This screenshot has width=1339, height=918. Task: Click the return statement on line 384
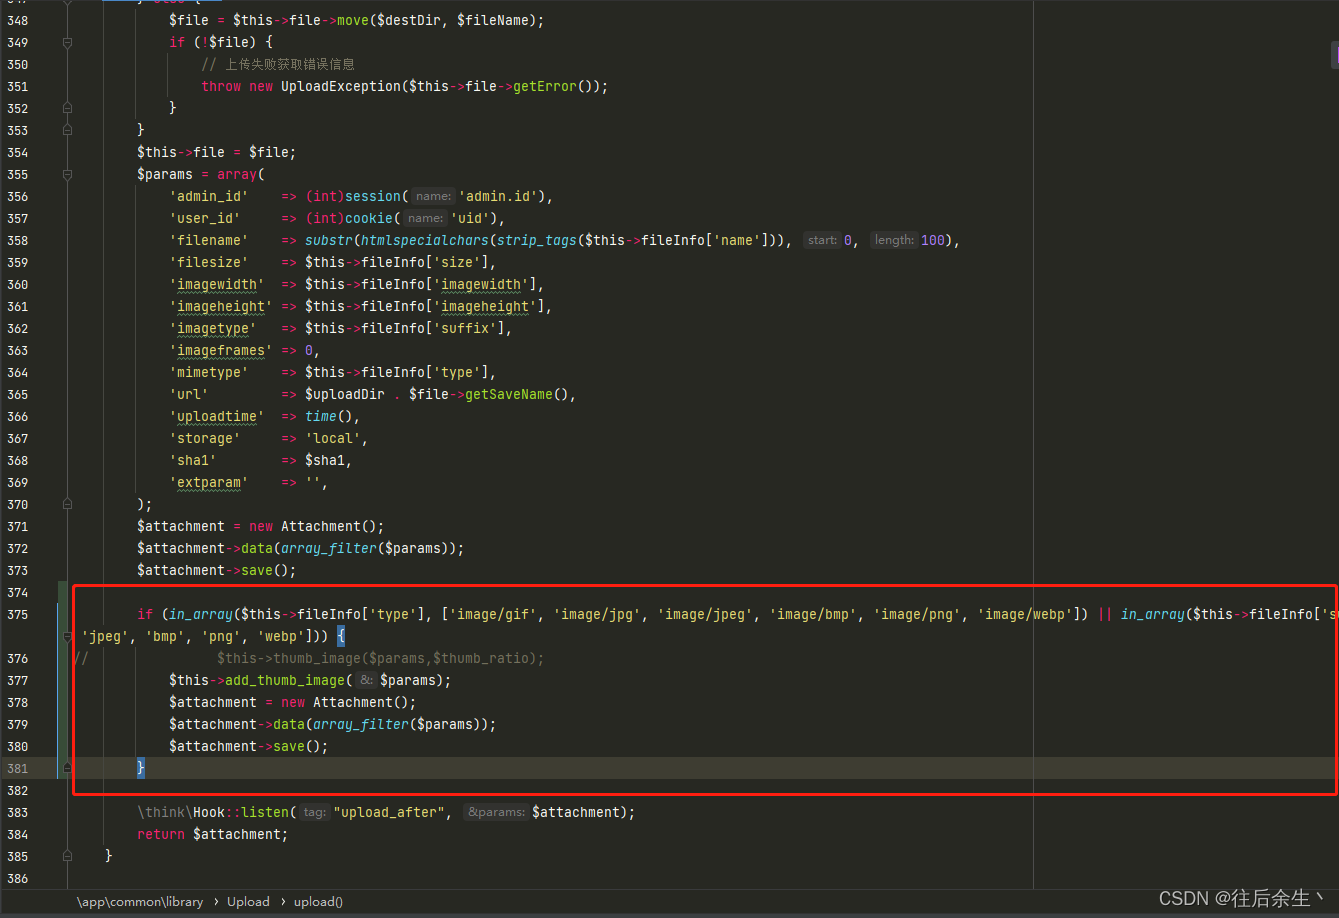pos(213,834)
